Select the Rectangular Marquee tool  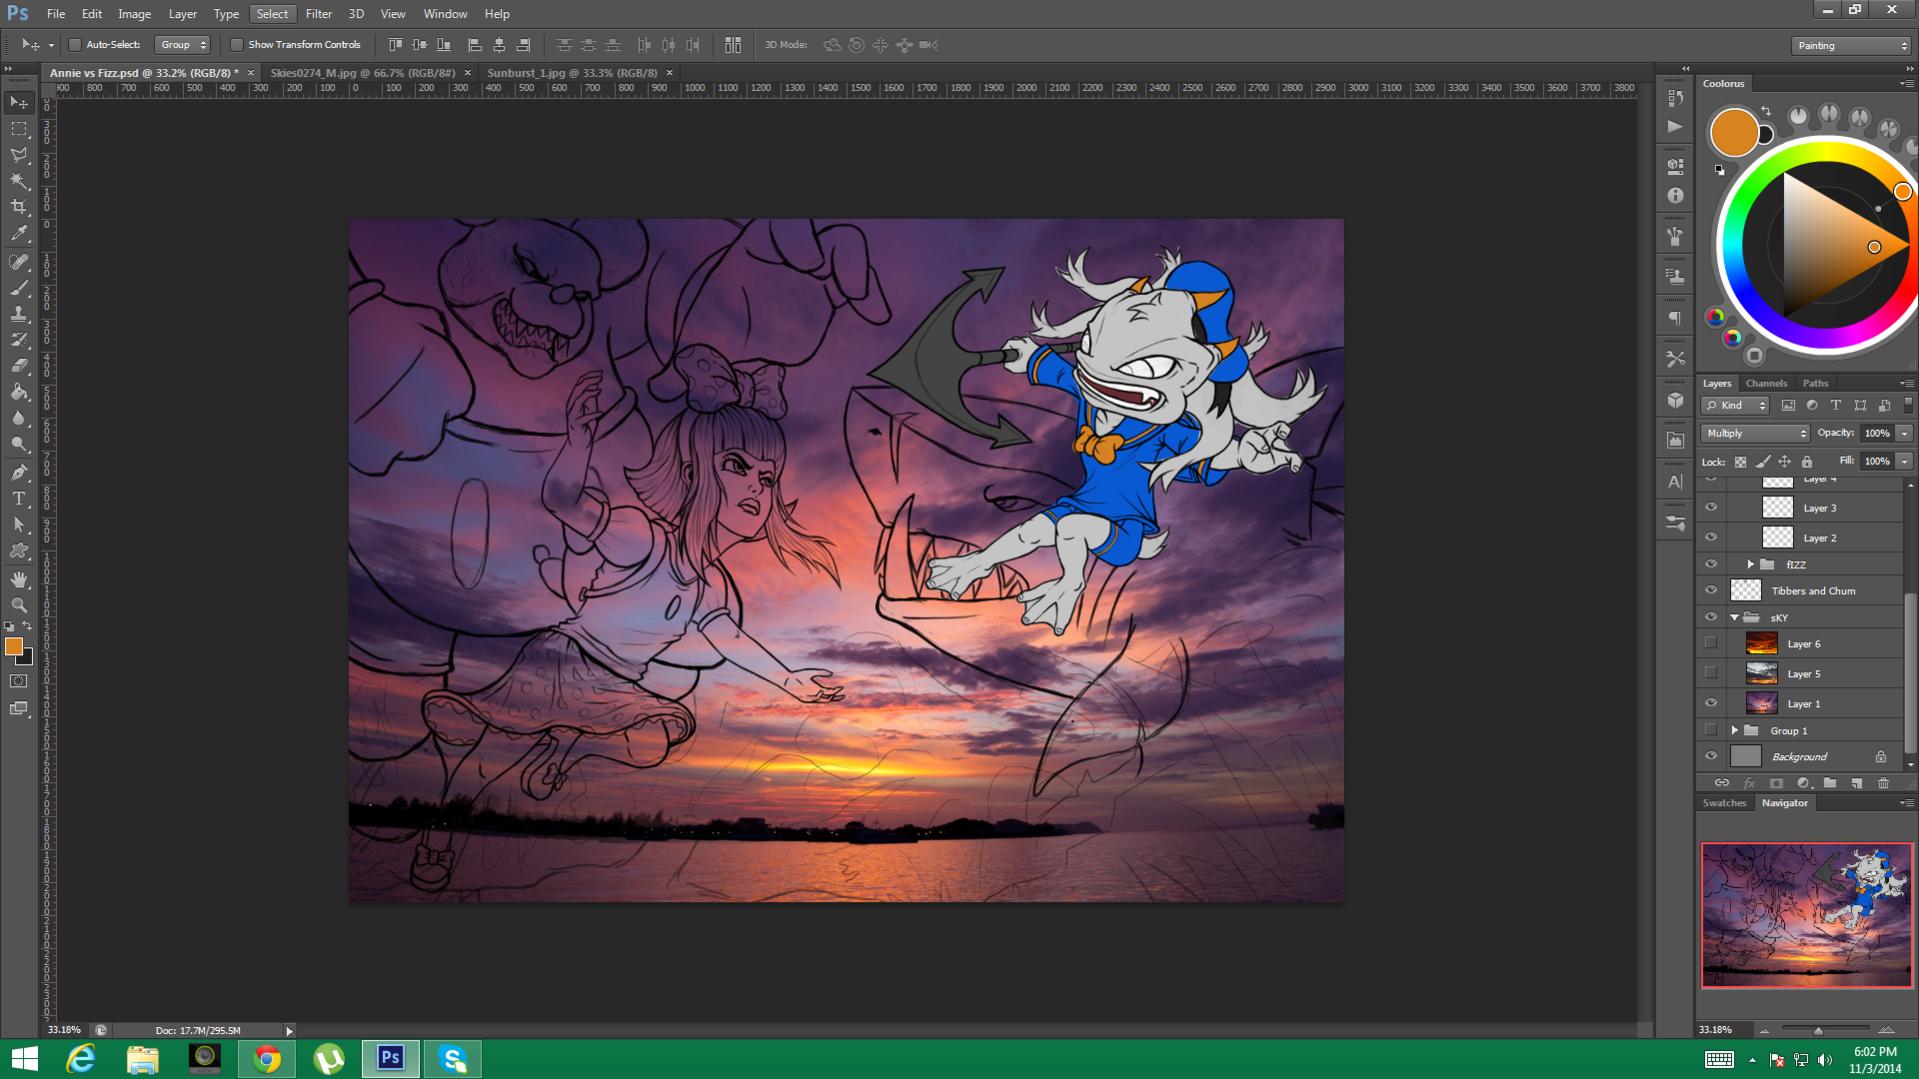coord(19,129)
